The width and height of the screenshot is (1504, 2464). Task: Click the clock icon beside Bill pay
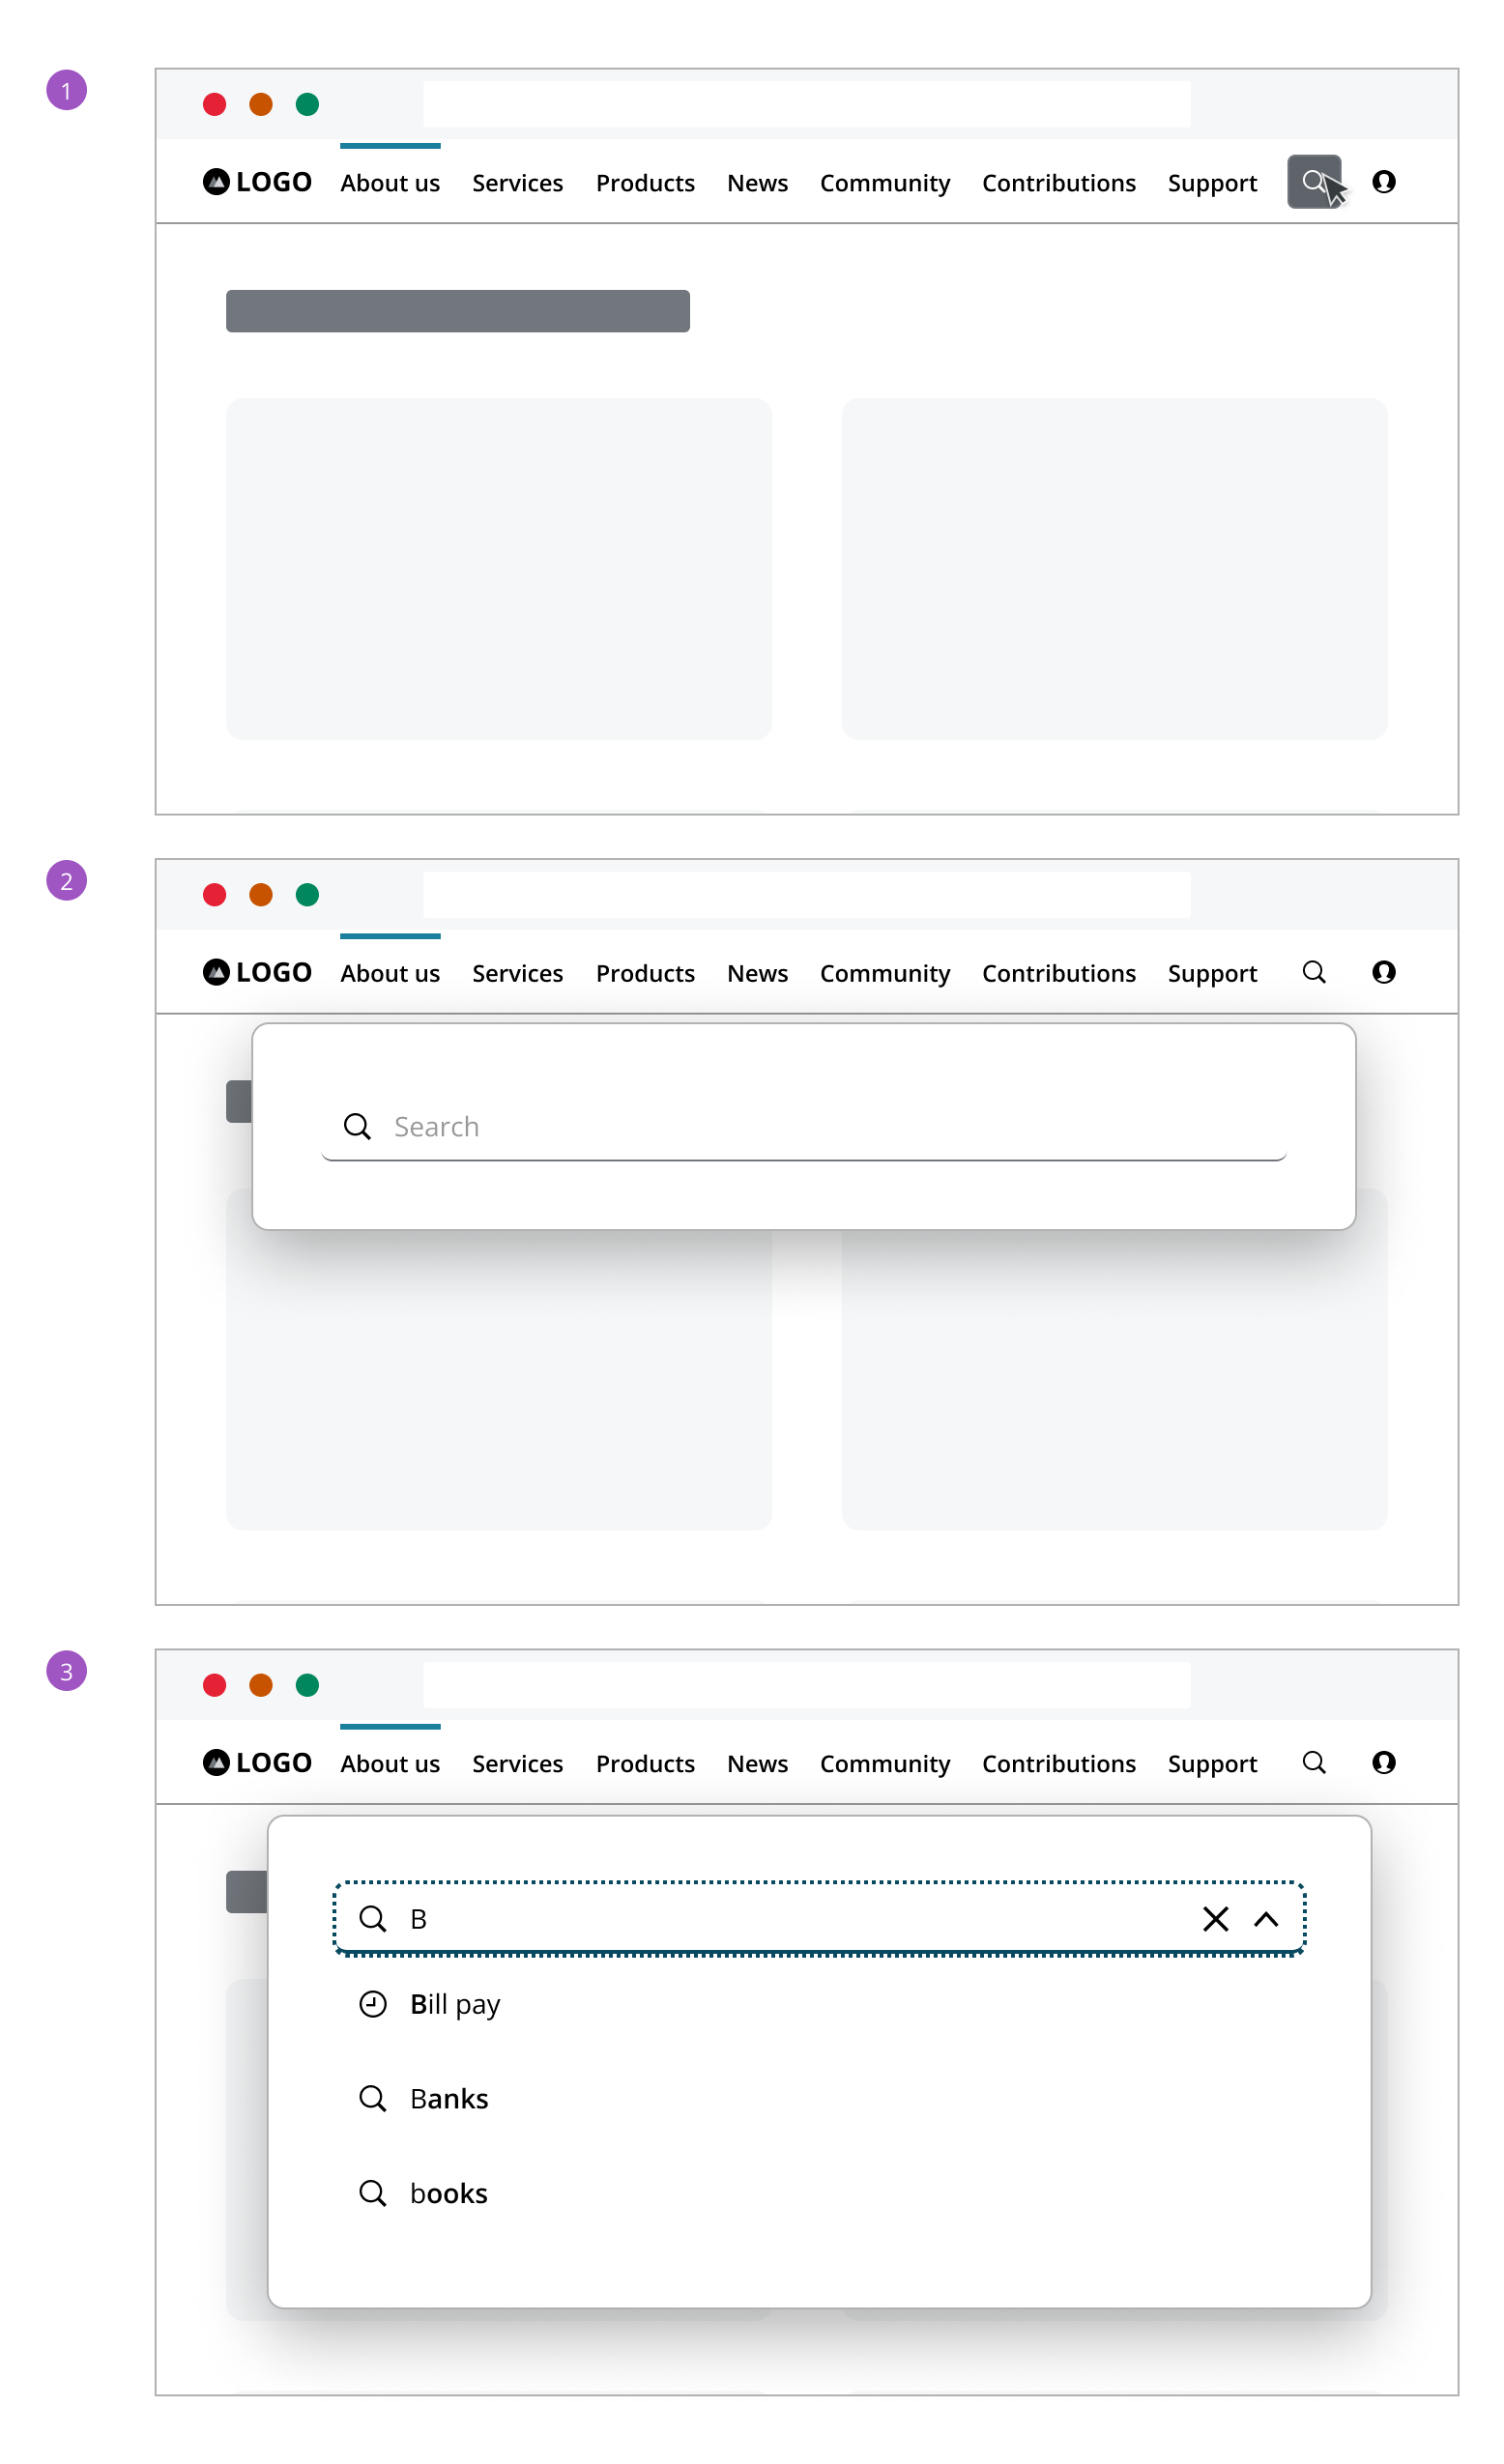(372, 2004)
